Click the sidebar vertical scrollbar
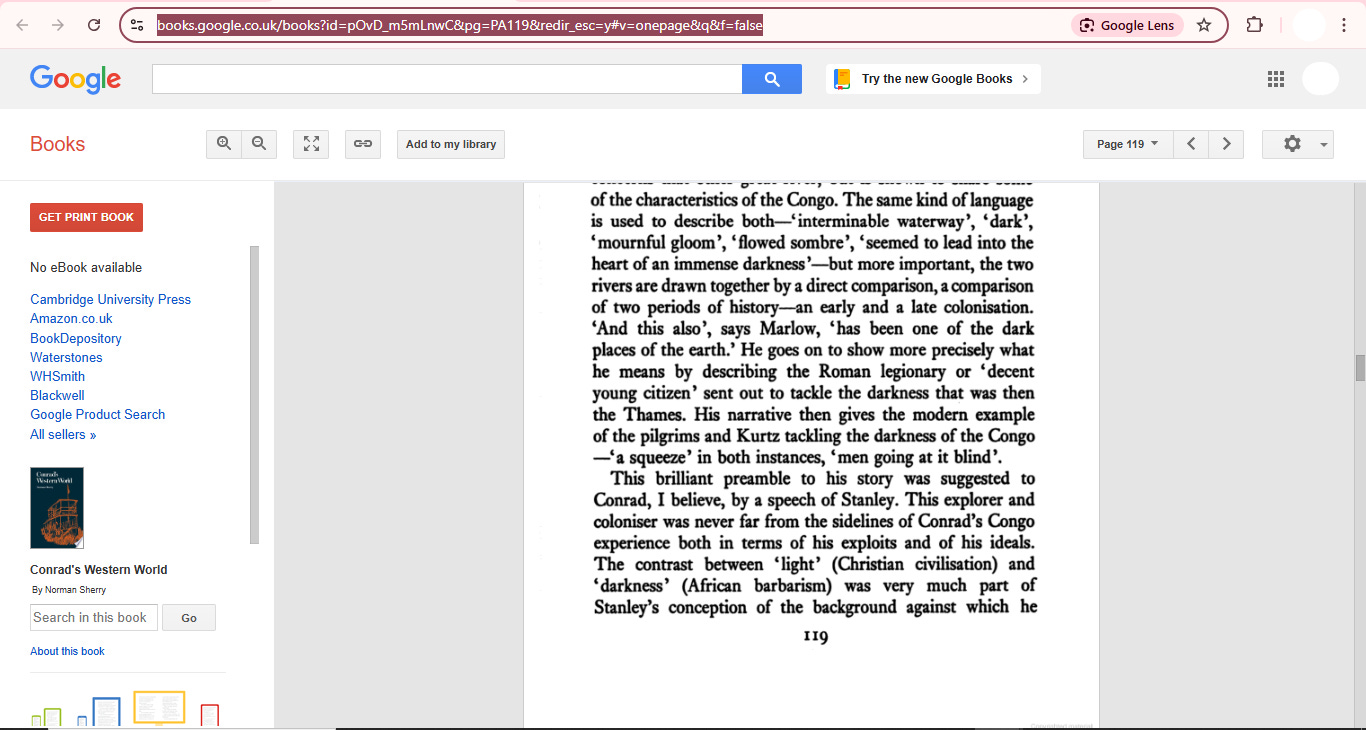 pyautogui.click(x=254, y=394)
